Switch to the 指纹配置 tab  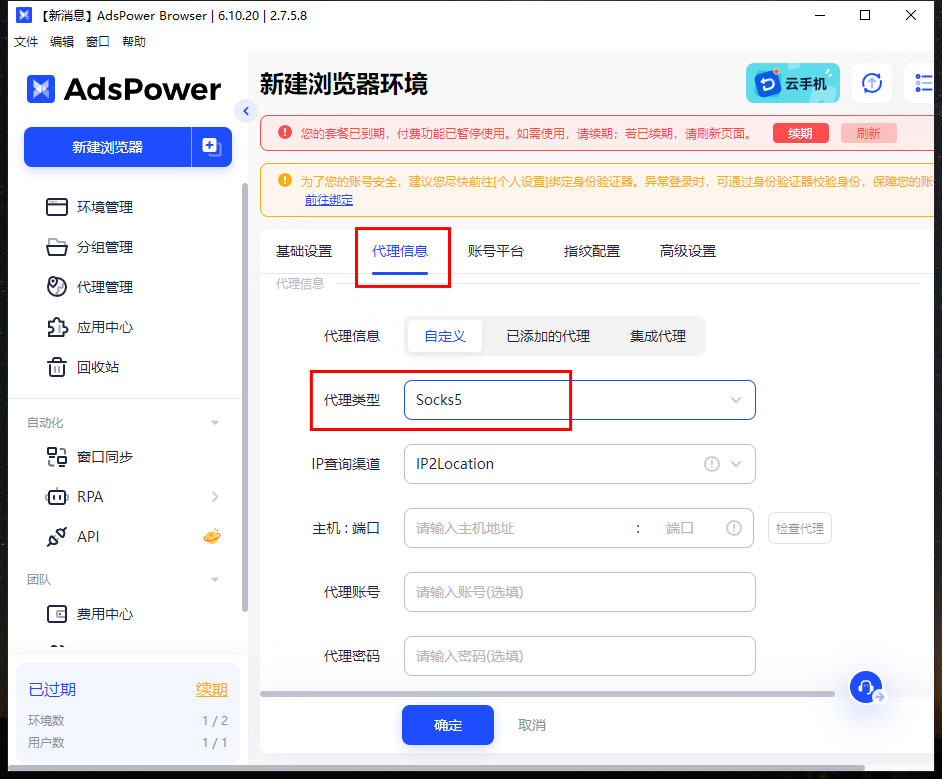coord(592,251)
